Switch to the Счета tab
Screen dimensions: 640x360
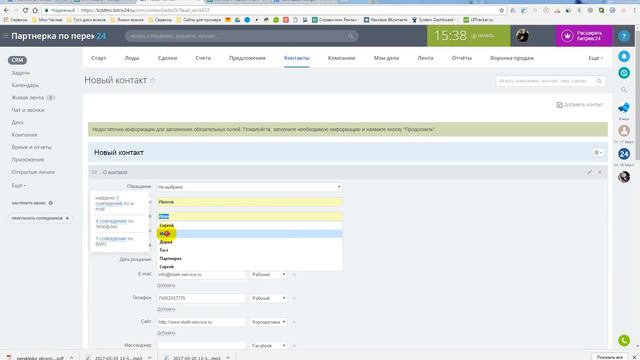[x=203, y=58]
